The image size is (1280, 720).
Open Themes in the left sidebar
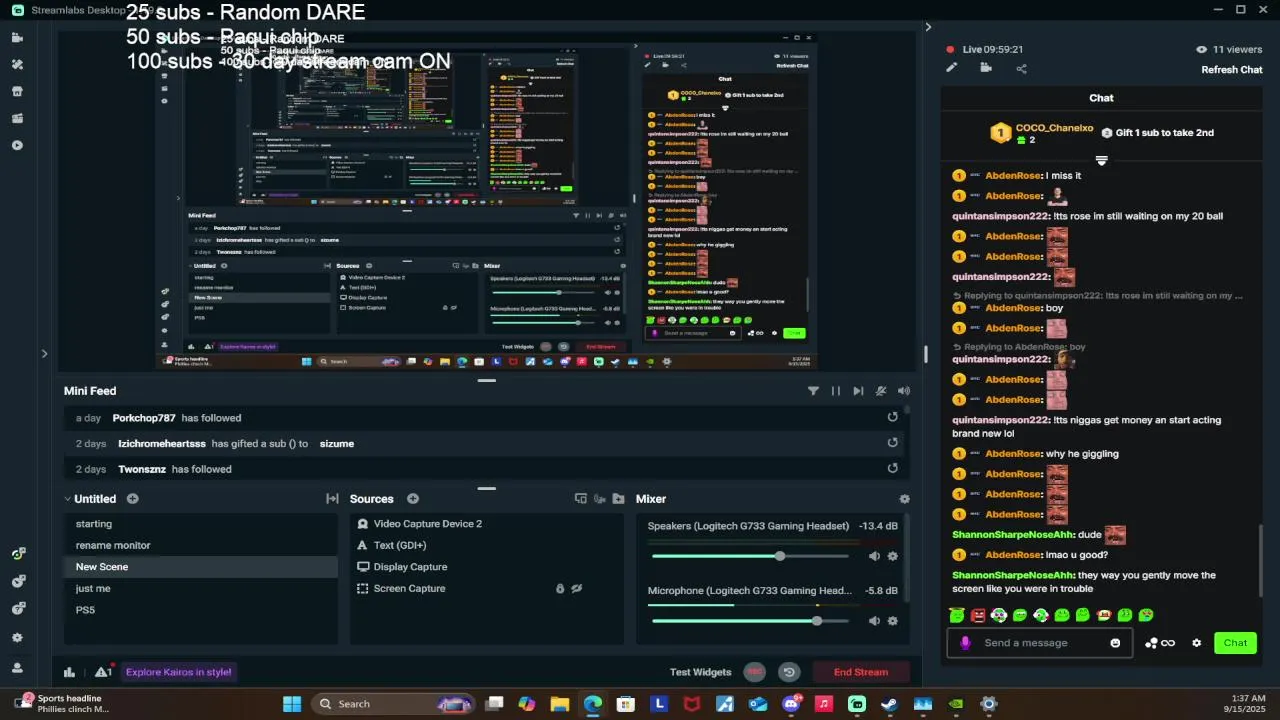coord(17,64)
